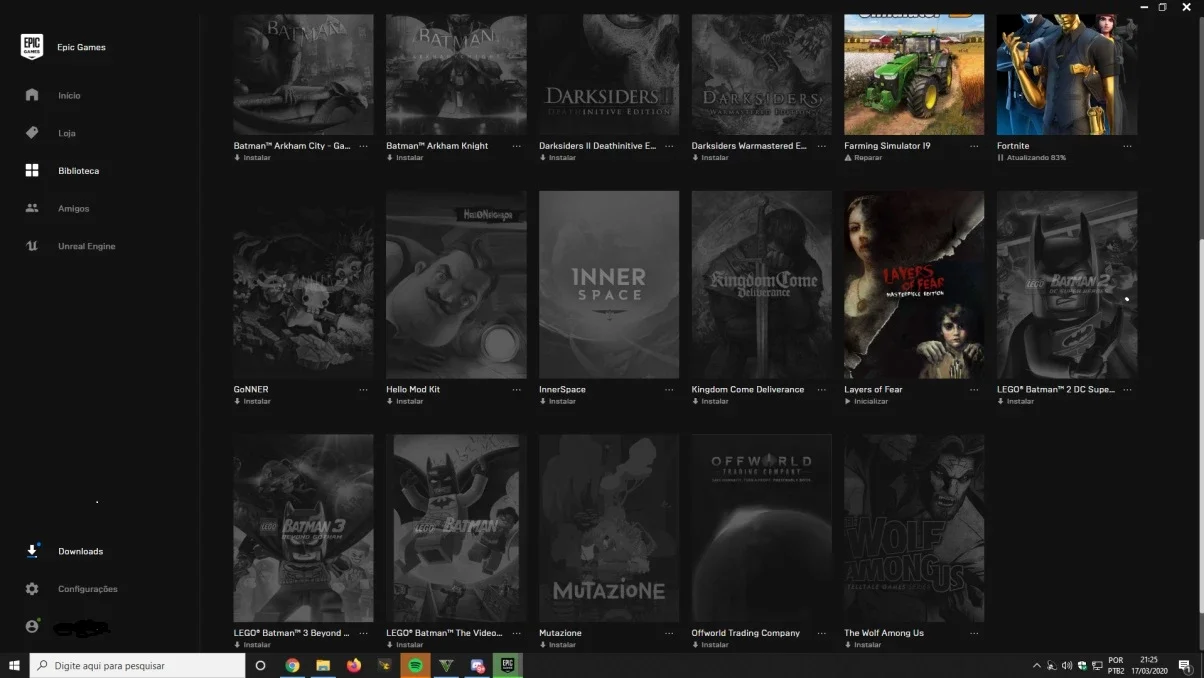1204x678 pixels.
Task: Open the Mutazione cover thumbnail
Action: click(609, 528)
